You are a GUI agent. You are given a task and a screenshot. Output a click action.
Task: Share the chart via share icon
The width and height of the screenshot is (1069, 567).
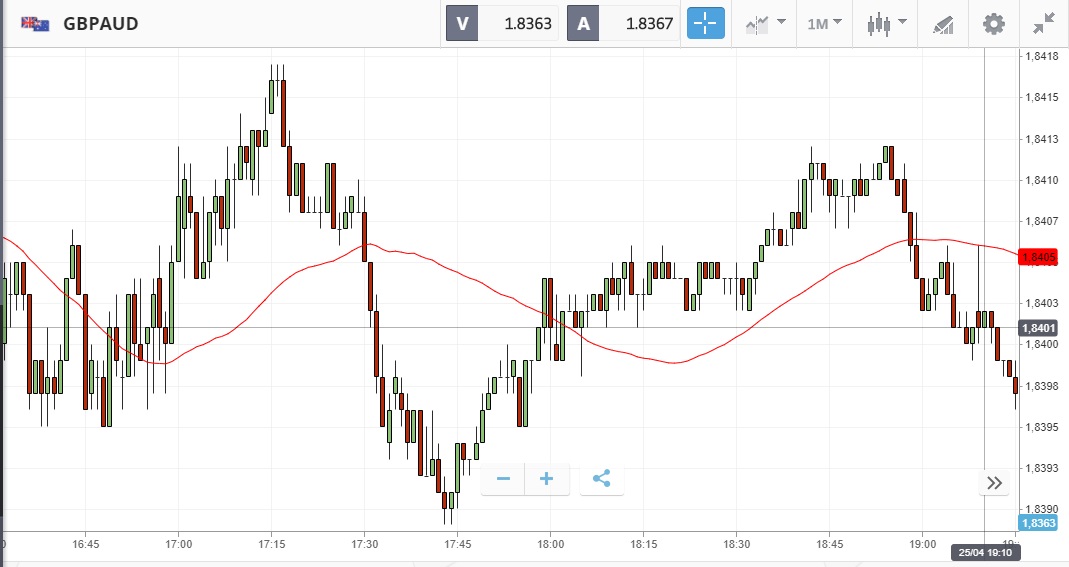click(601, 478)
